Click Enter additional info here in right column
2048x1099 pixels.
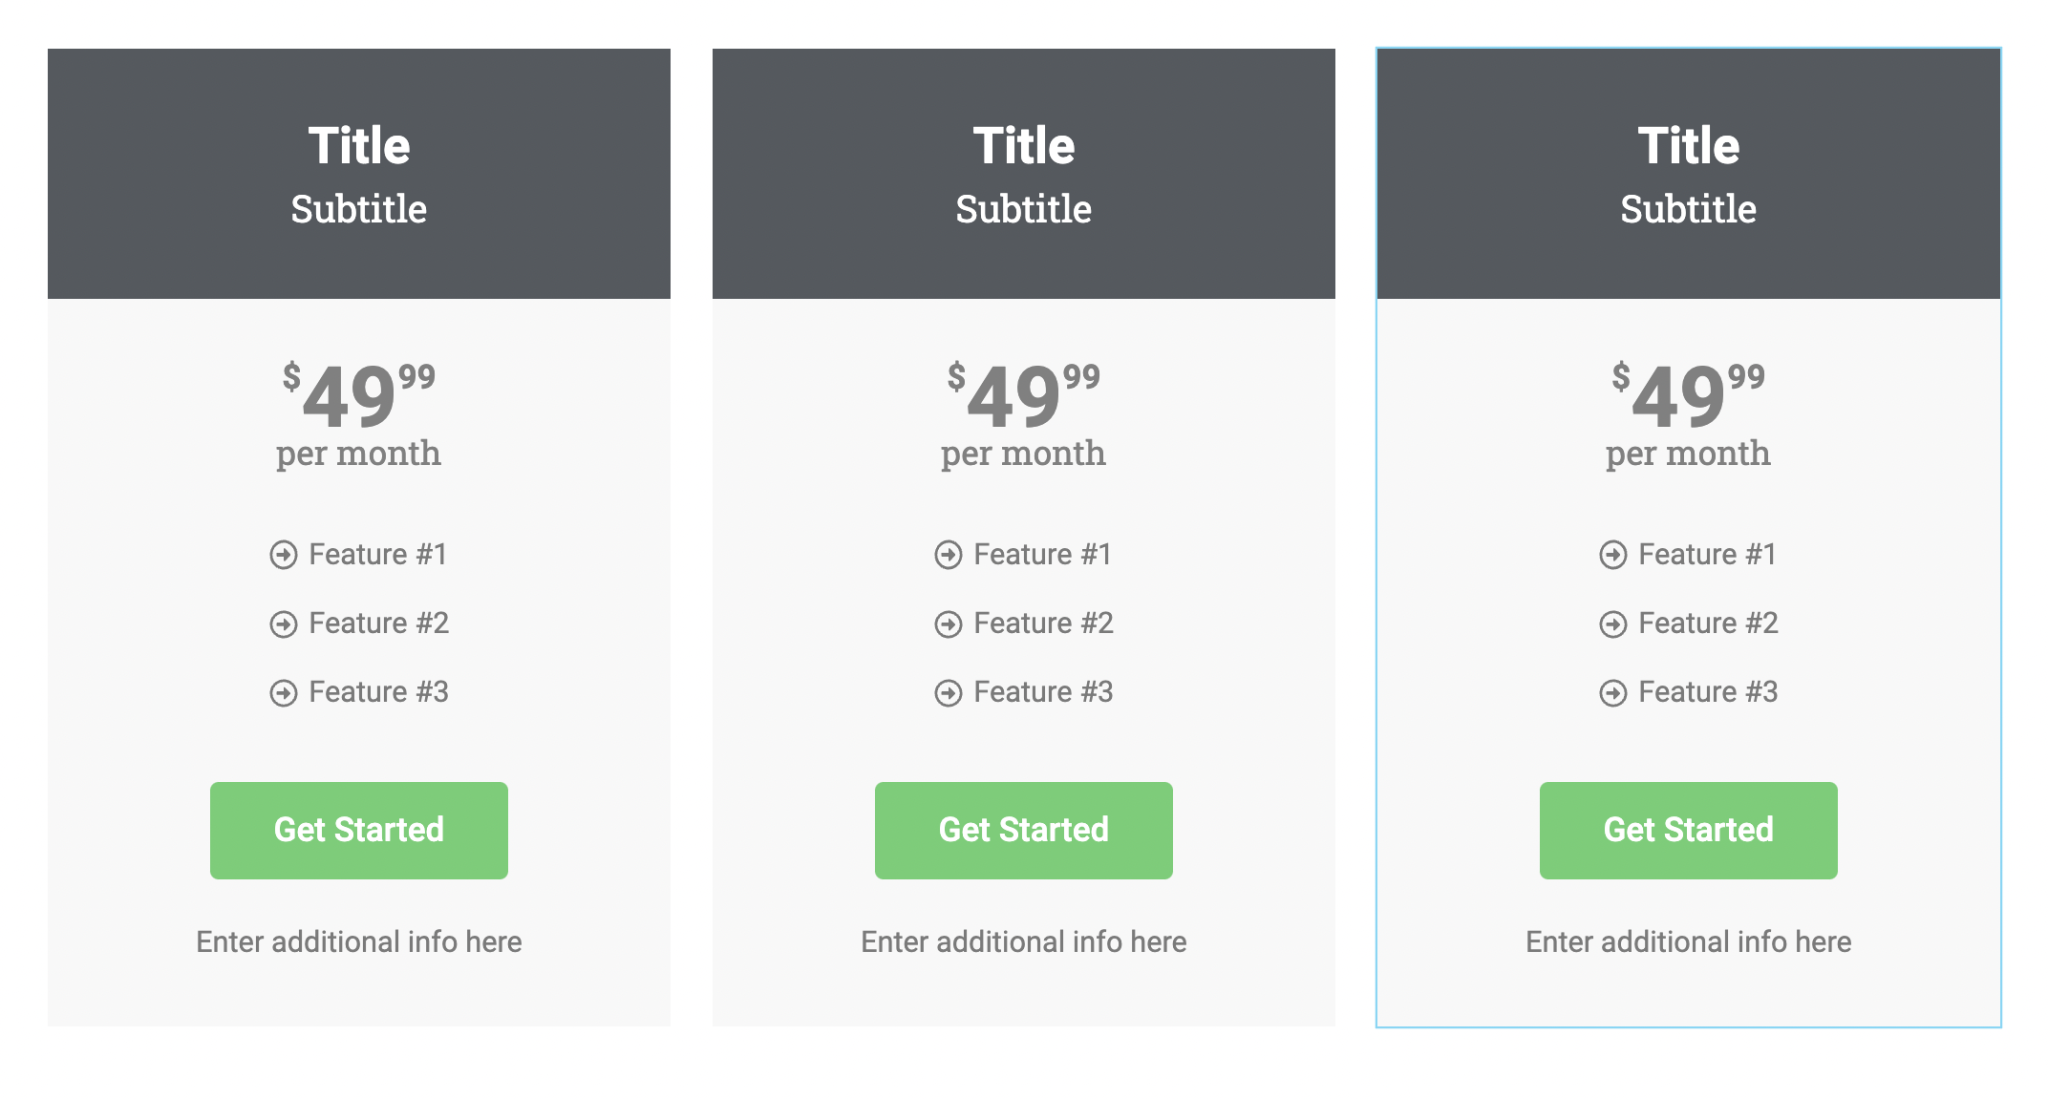[x=1688, y=941]
